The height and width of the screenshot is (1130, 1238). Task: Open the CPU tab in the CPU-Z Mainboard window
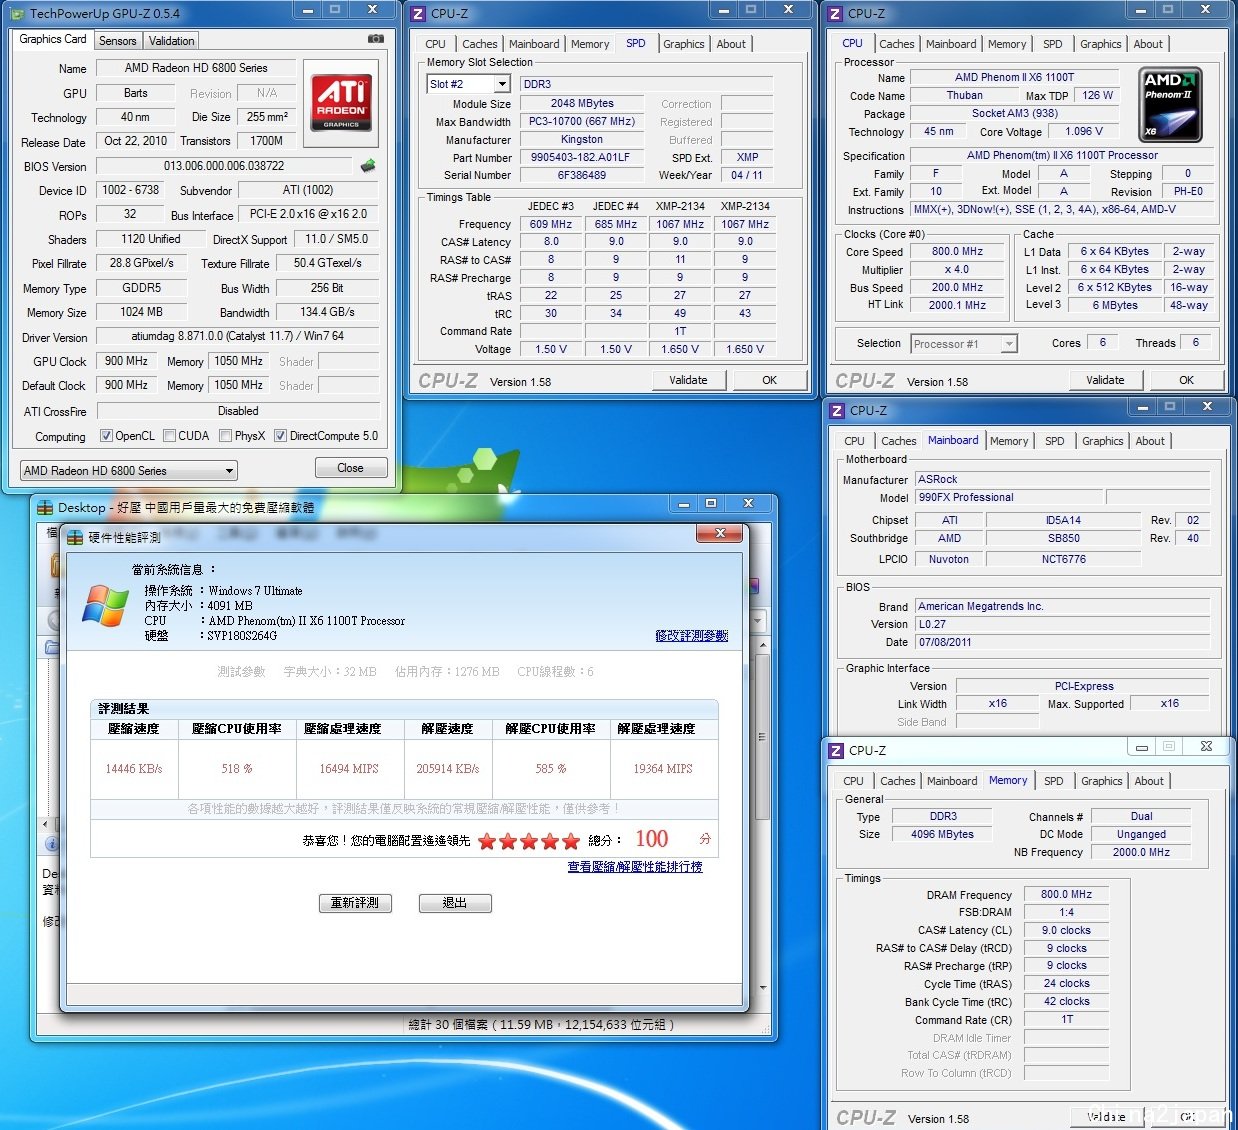pyautogui.click(x=854, y=441)
